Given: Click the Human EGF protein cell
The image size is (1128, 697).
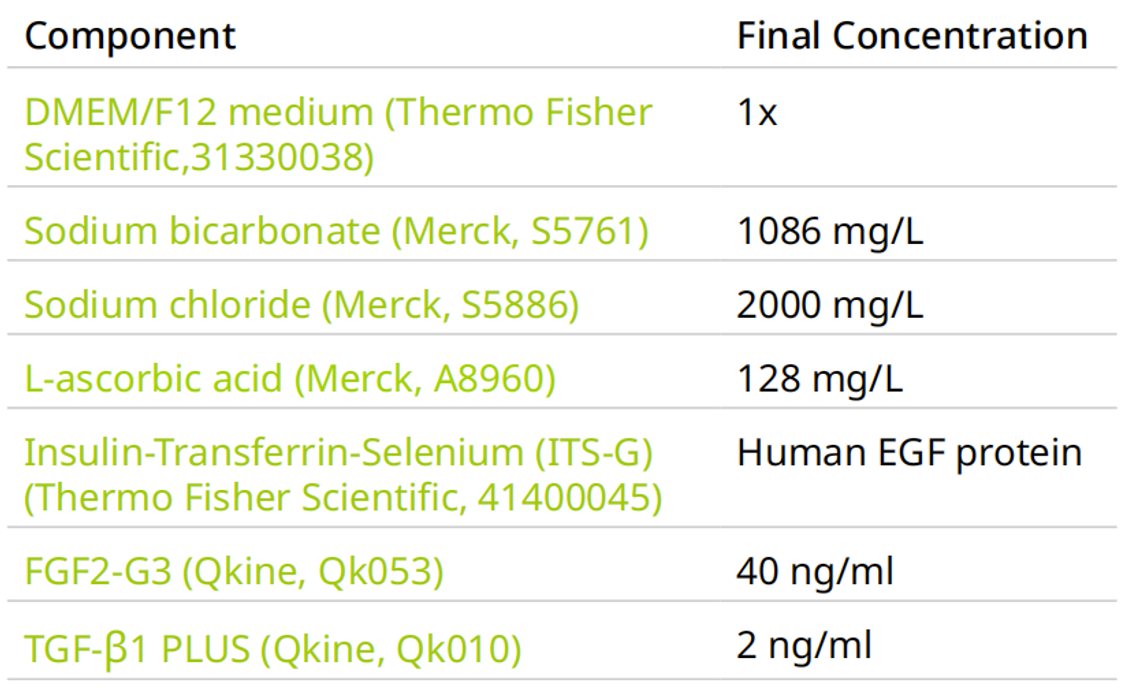Looking at the screenshot, I should coord(908,454).
